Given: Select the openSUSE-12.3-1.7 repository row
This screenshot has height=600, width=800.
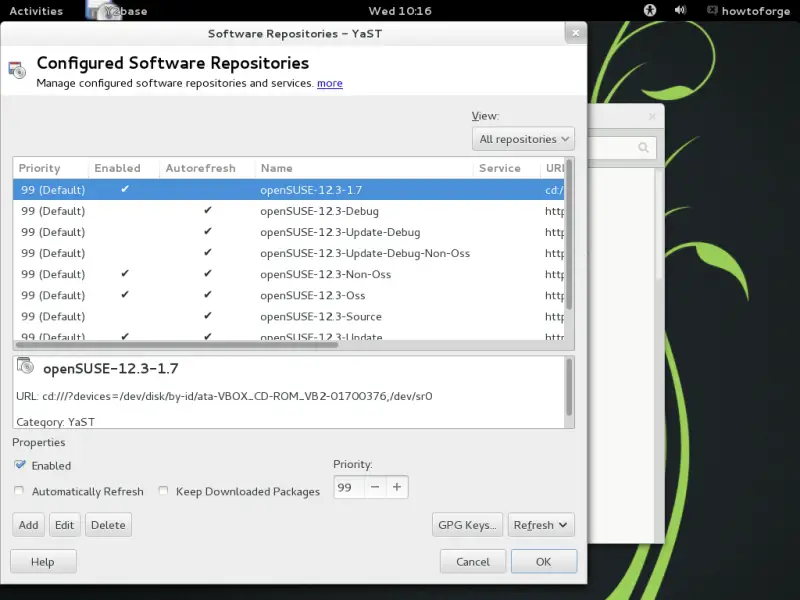Looking at the screenshot, I should (x=289, y=190).
